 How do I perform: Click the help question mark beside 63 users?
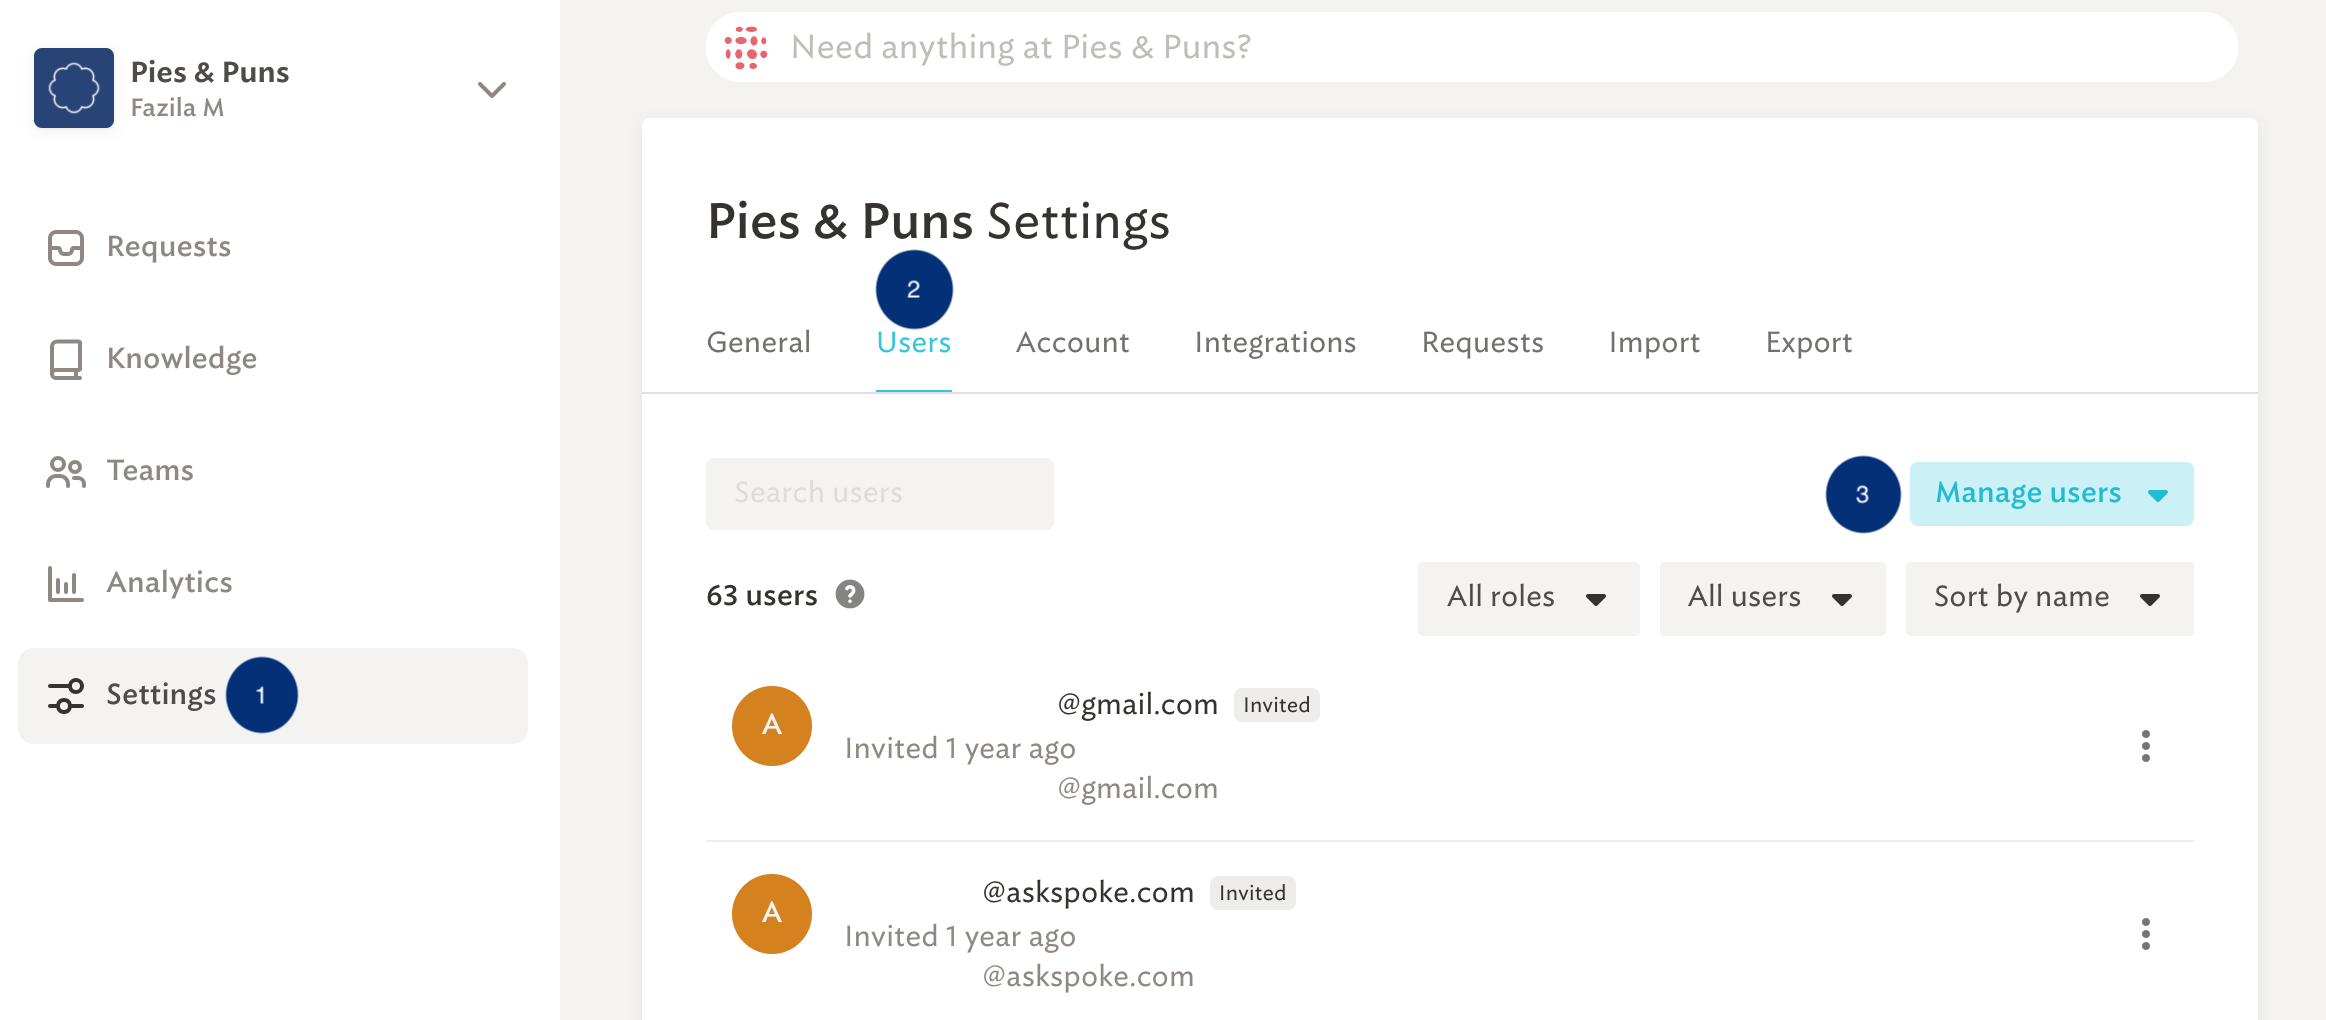850,595
